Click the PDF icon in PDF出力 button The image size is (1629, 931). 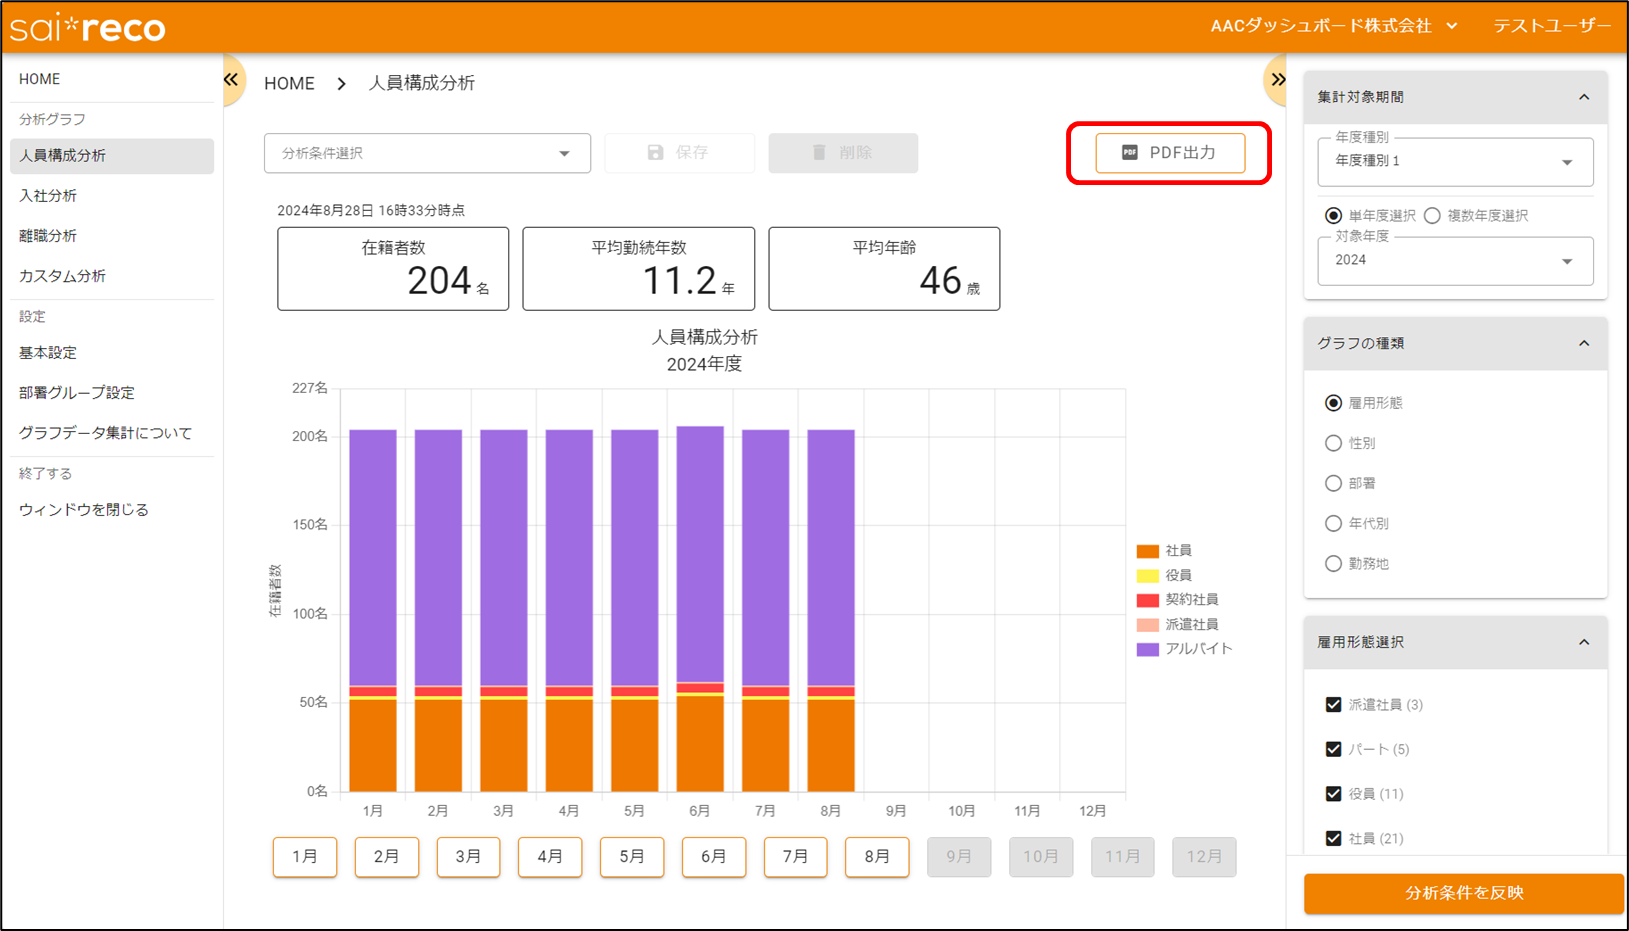tap(1129, 153)
